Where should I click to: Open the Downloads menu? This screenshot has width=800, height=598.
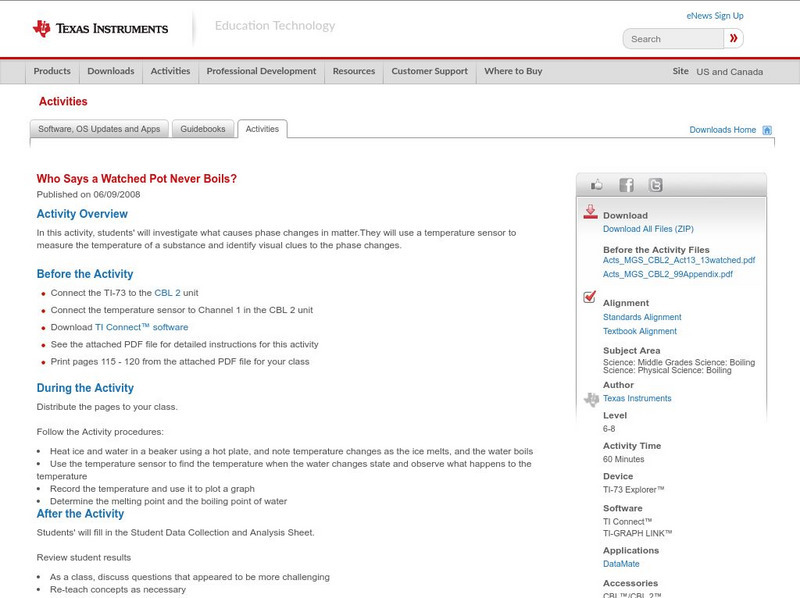tap(111, 71)
